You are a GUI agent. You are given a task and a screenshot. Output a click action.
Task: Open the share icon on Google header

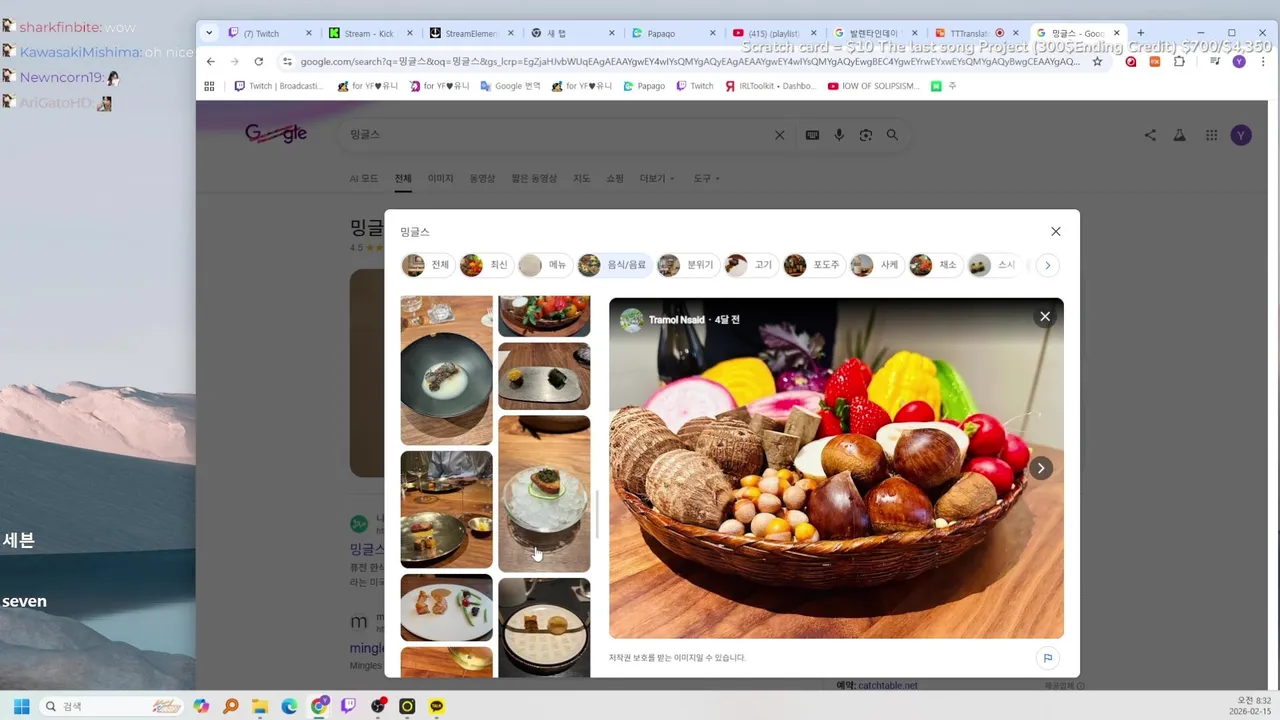[1150, 135]
